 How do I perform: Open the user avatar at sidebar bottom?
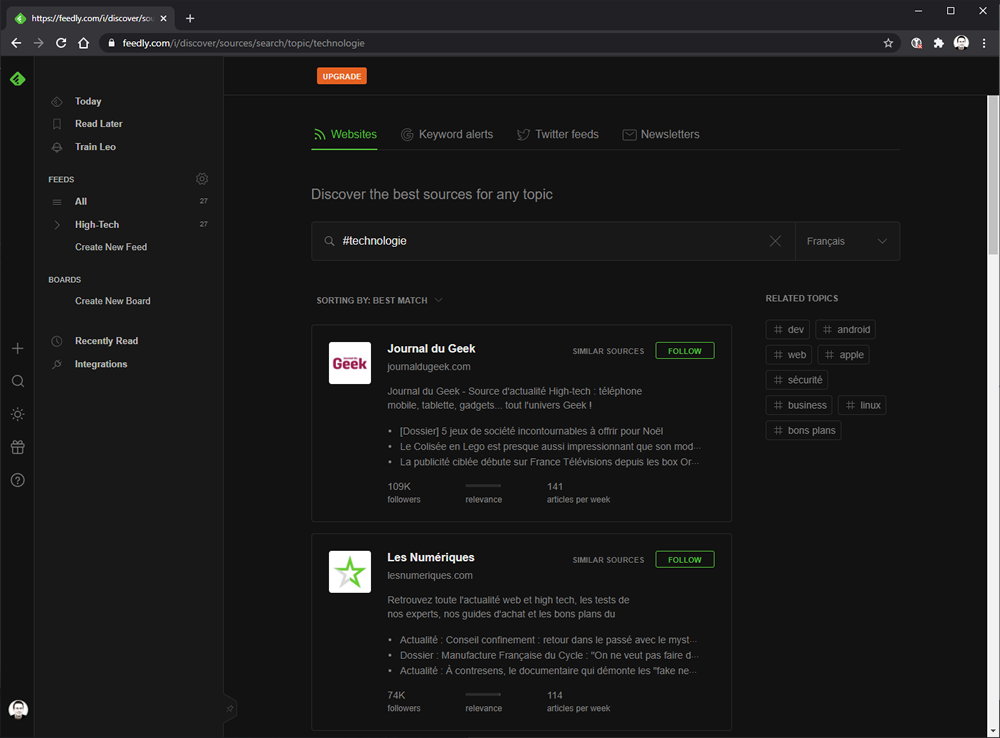(18, 709)
